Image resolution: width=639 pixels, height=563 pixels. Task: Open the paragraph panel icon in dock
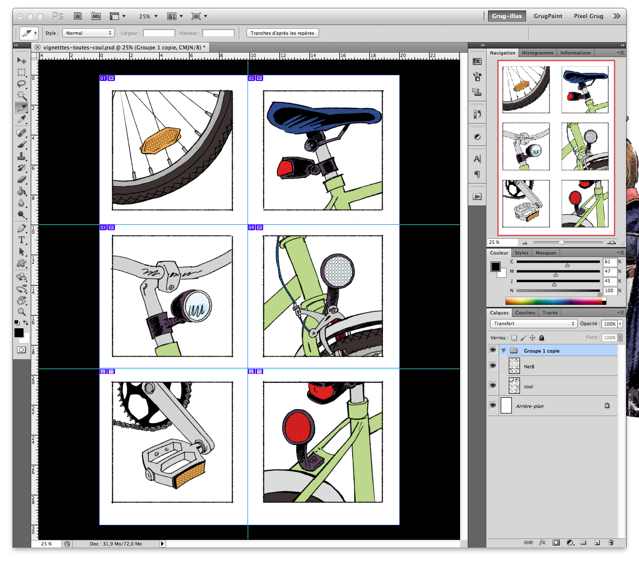[477, 174]
